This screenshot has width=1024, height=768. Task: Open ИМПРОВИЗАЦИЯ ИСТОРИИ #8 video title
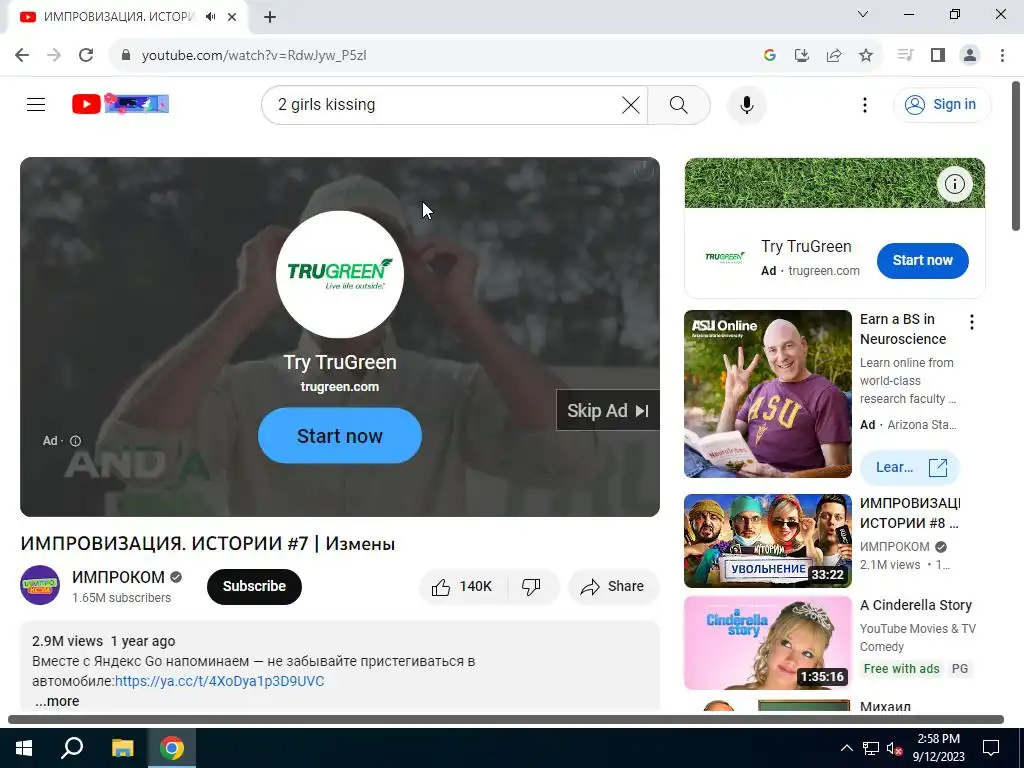click(x=910, y=513)
